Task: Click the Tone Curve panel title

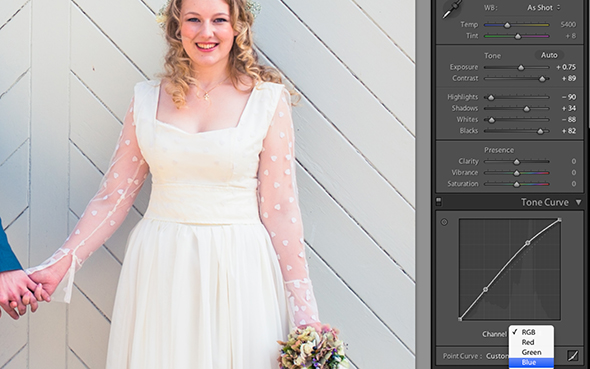Action: pos(544,202)
